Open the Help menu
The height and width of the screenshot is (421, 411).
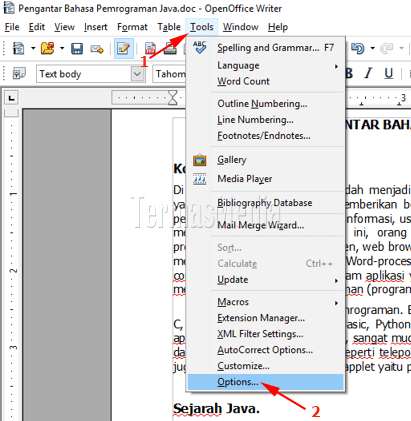tap(278, 27)
